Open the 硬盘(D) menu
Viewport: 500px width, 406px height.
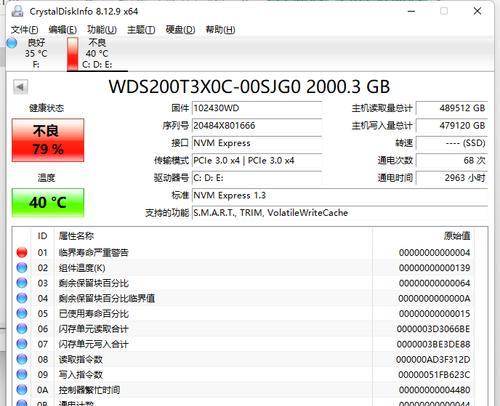click(x=180, y=30)
